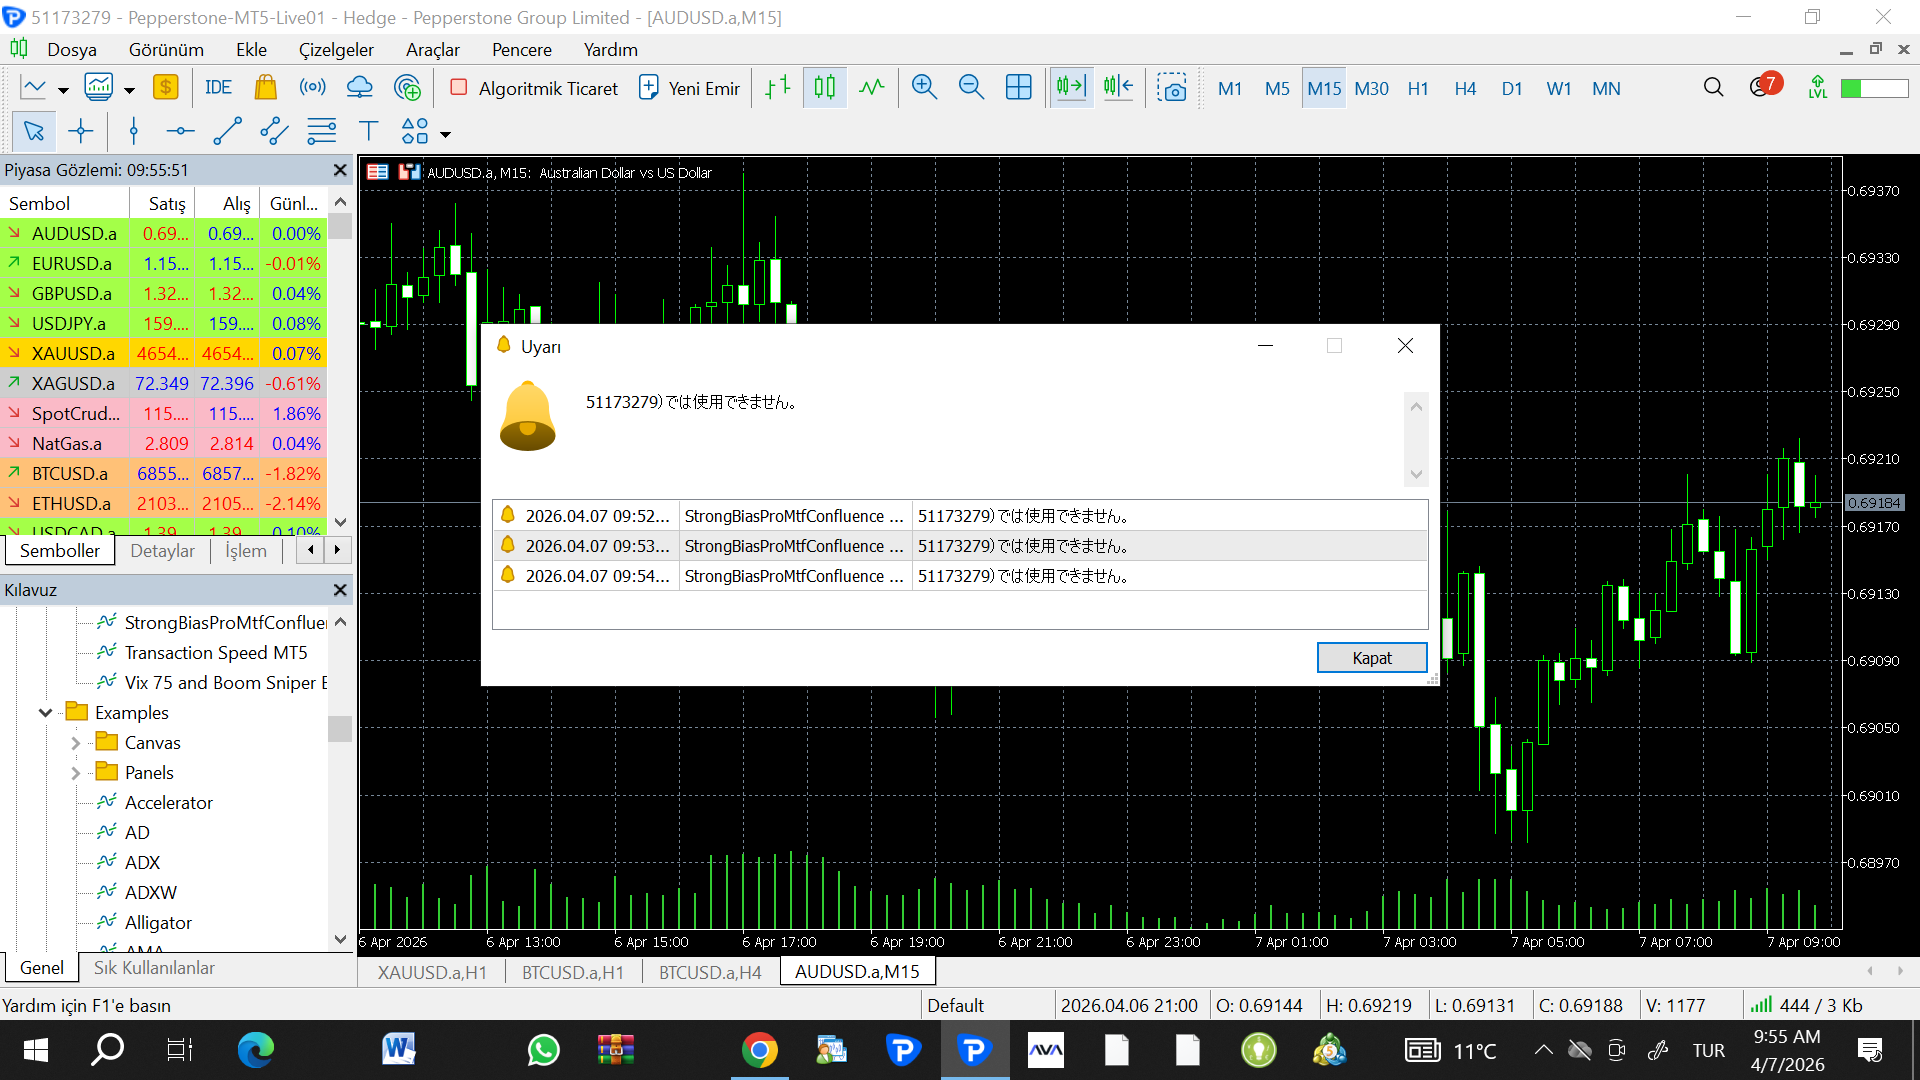Select the H4 timeframe button

(1465, 88)
